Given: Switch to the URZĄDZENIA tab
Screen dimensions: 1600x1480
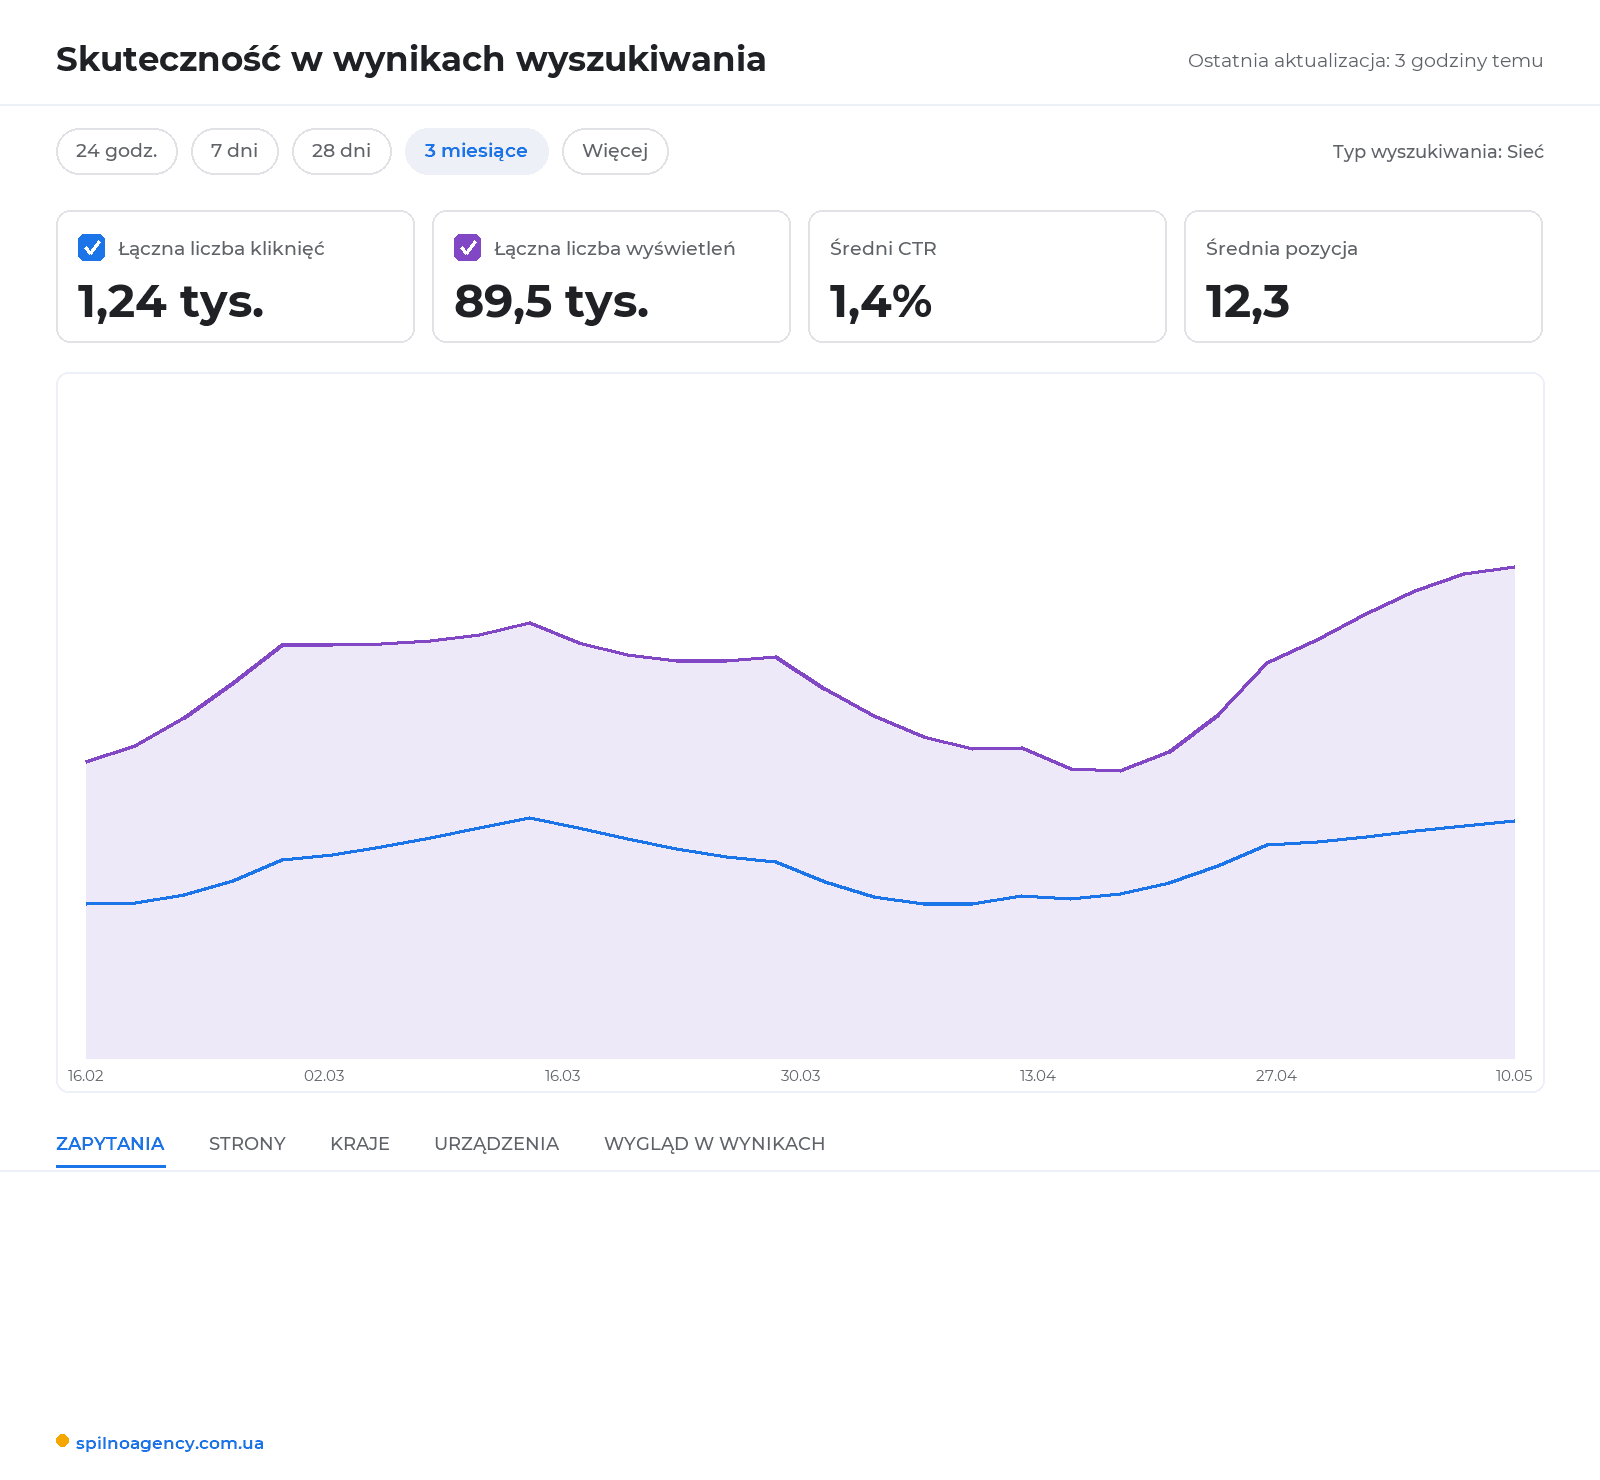Looking at the screenshot, I should 497,1143.
